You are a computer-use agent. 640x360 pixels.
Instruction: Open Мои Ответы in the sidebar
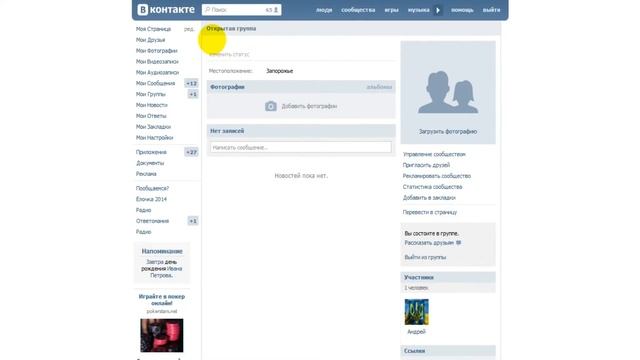151,116
